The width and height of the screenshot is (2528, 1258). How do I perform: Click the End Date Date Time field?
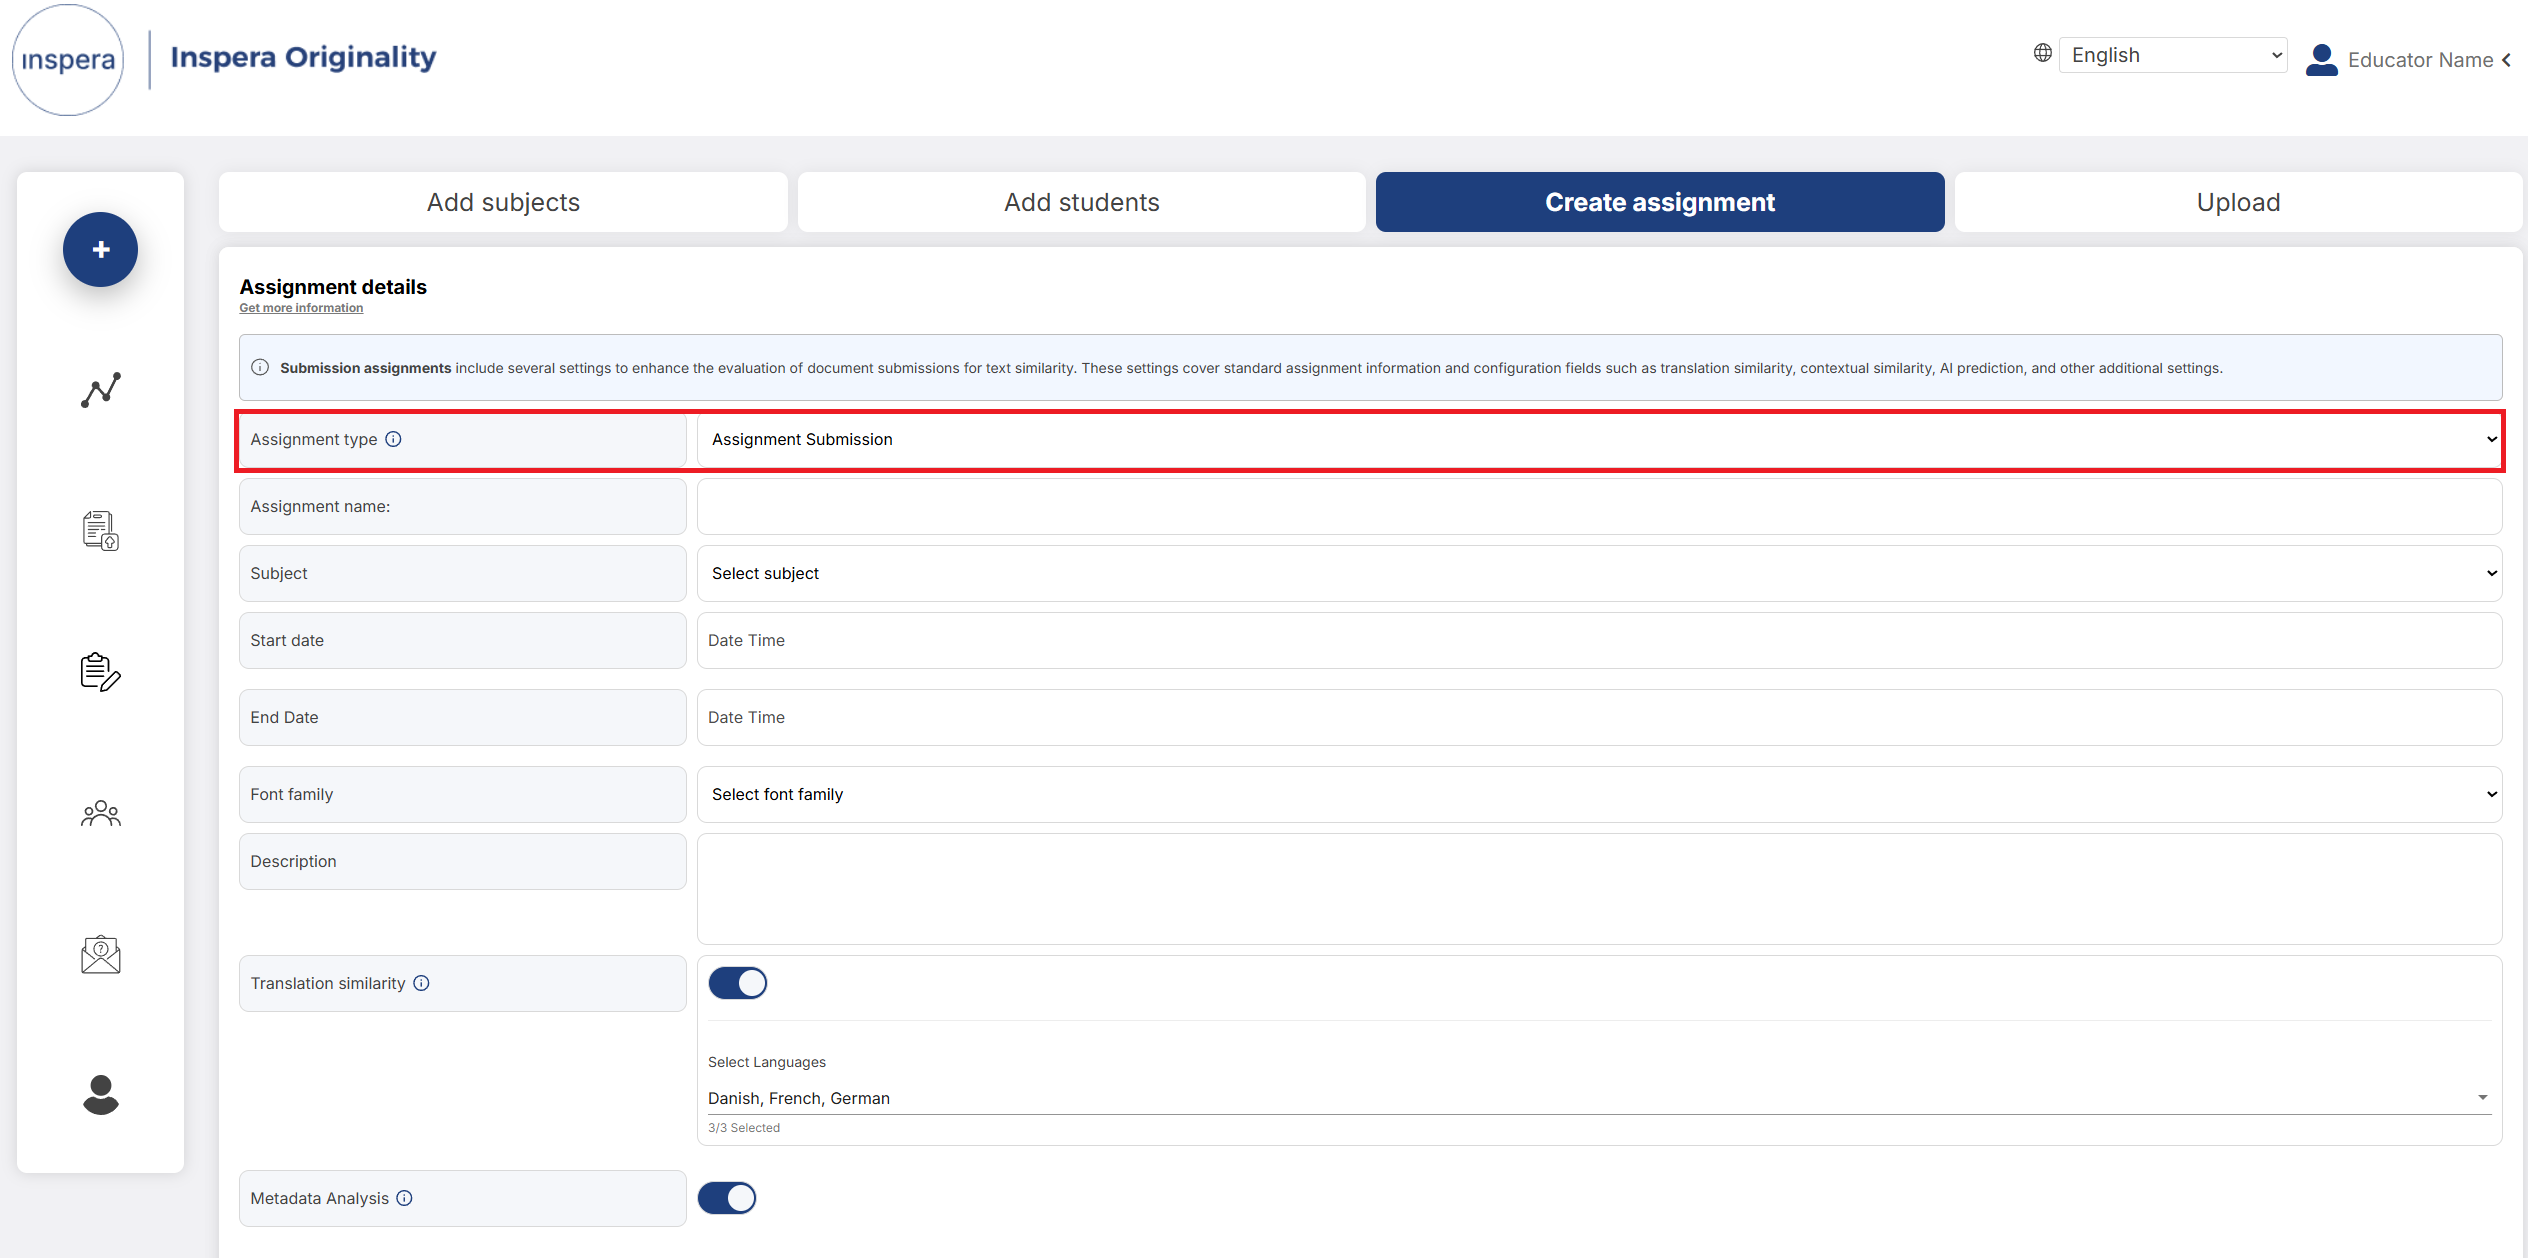click(x=1599, y=717)
